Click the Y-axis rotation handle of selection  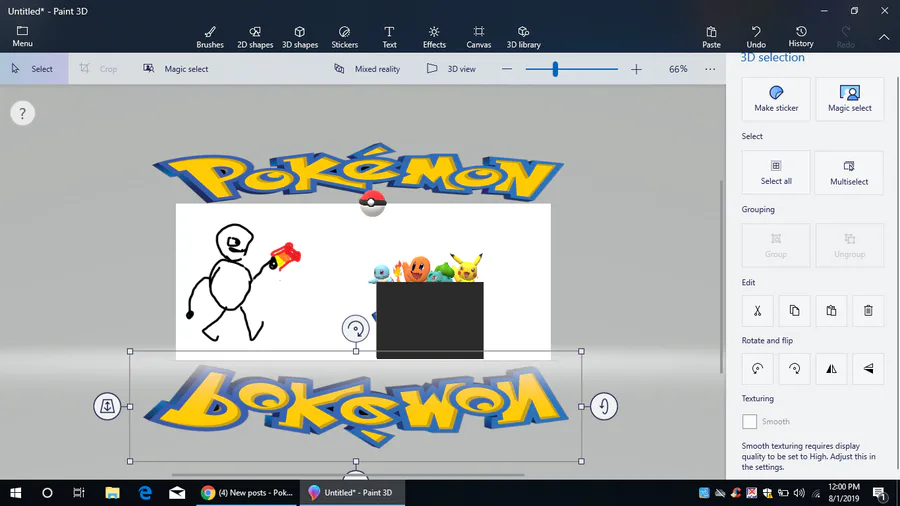[x=604, y=406]
